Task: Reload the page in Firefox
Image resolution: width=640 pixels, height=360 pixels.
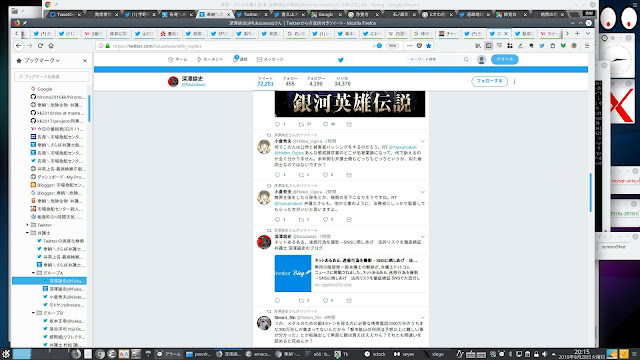Action: 40,46
